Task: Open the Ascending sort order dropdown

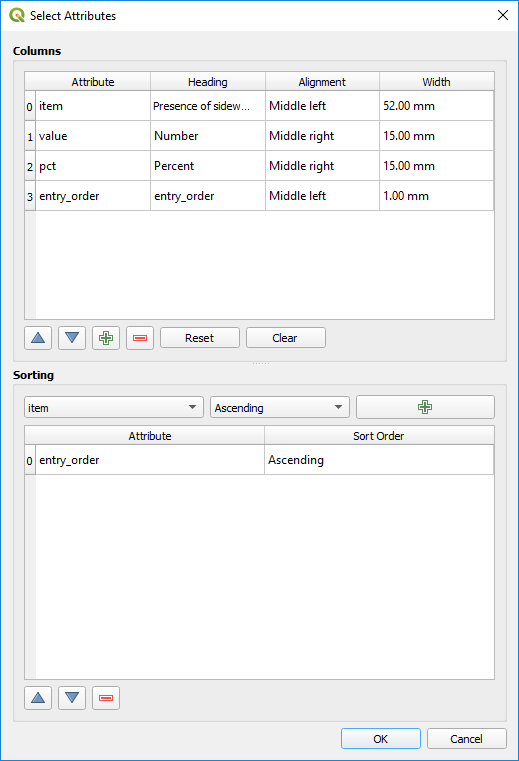Action: (x=280, y=408)
